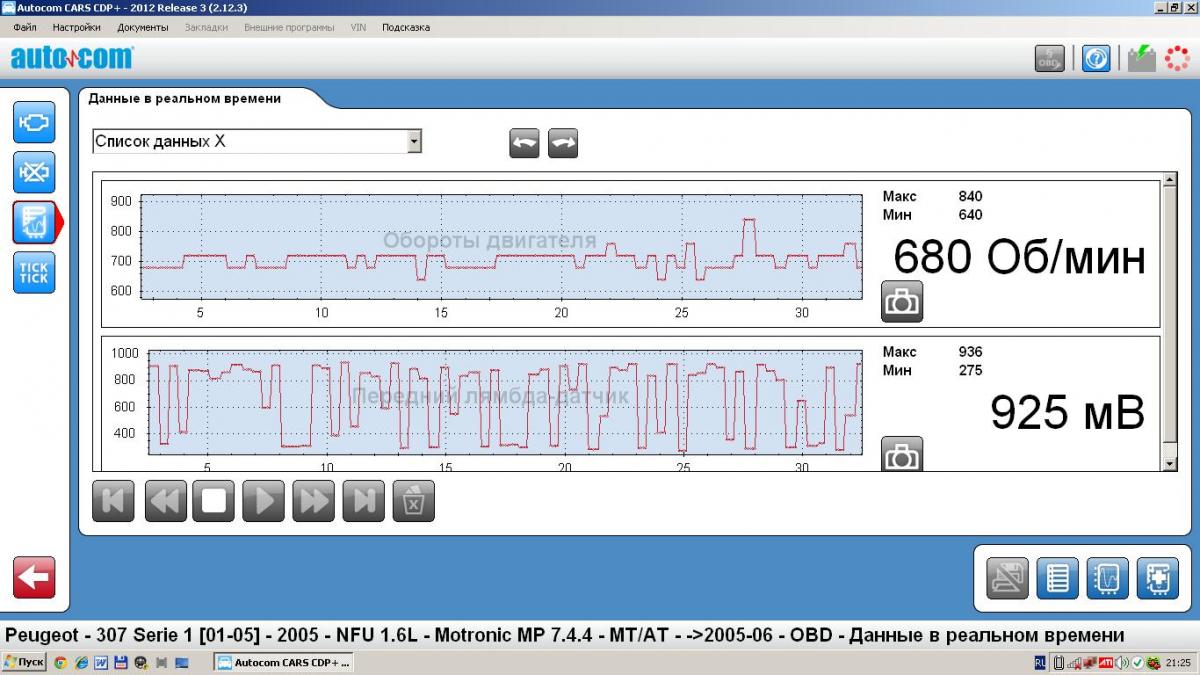Click the crossed-out engine fault codes icon
Image resolution: width=1200 pixels, height=675 pixels.
(34, 173)
